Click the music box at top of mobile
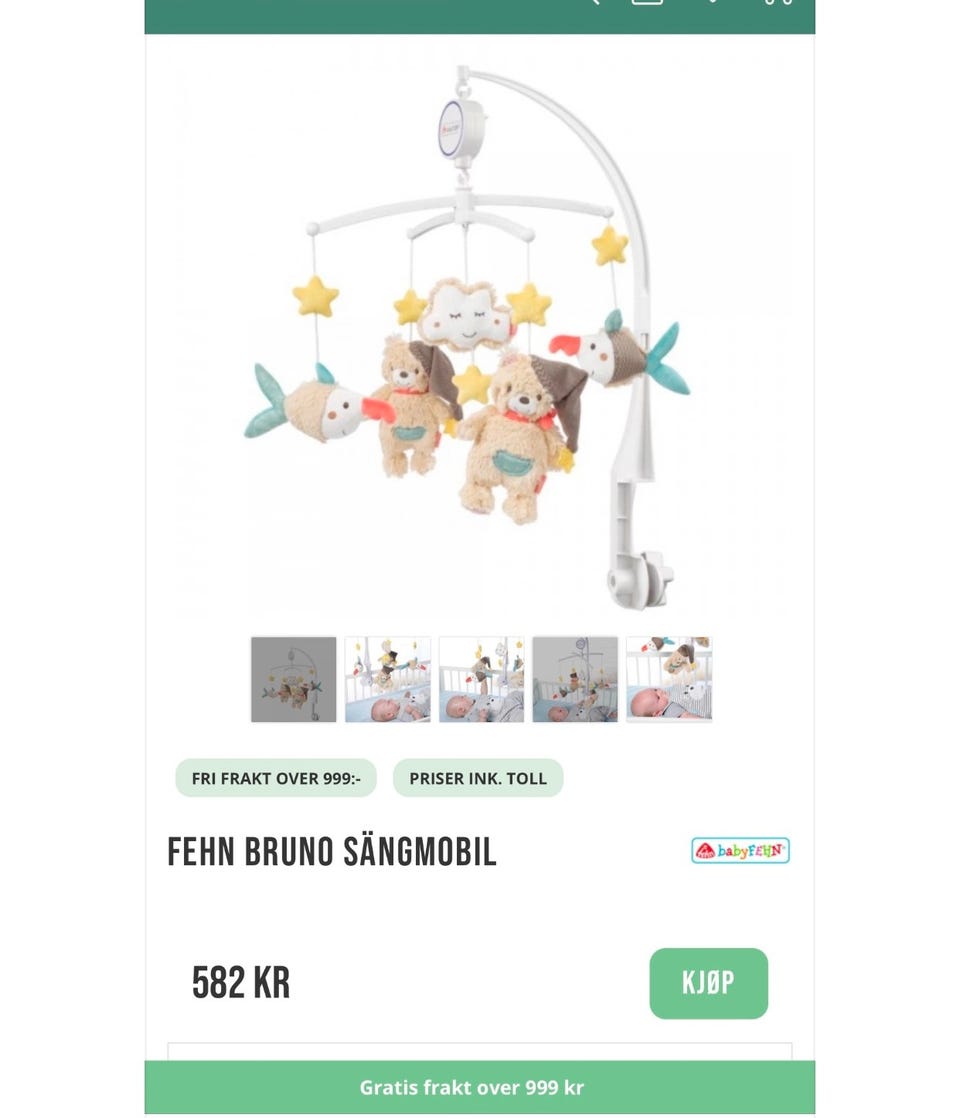The image size is (960, 1118). [461, 129]
